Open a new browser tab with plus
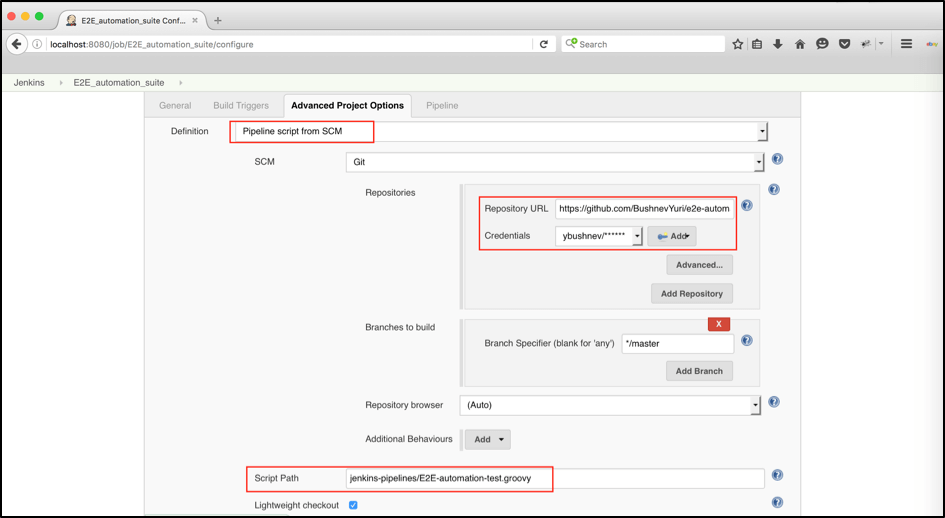Screen dimensions: 945x518 (218, 21)
